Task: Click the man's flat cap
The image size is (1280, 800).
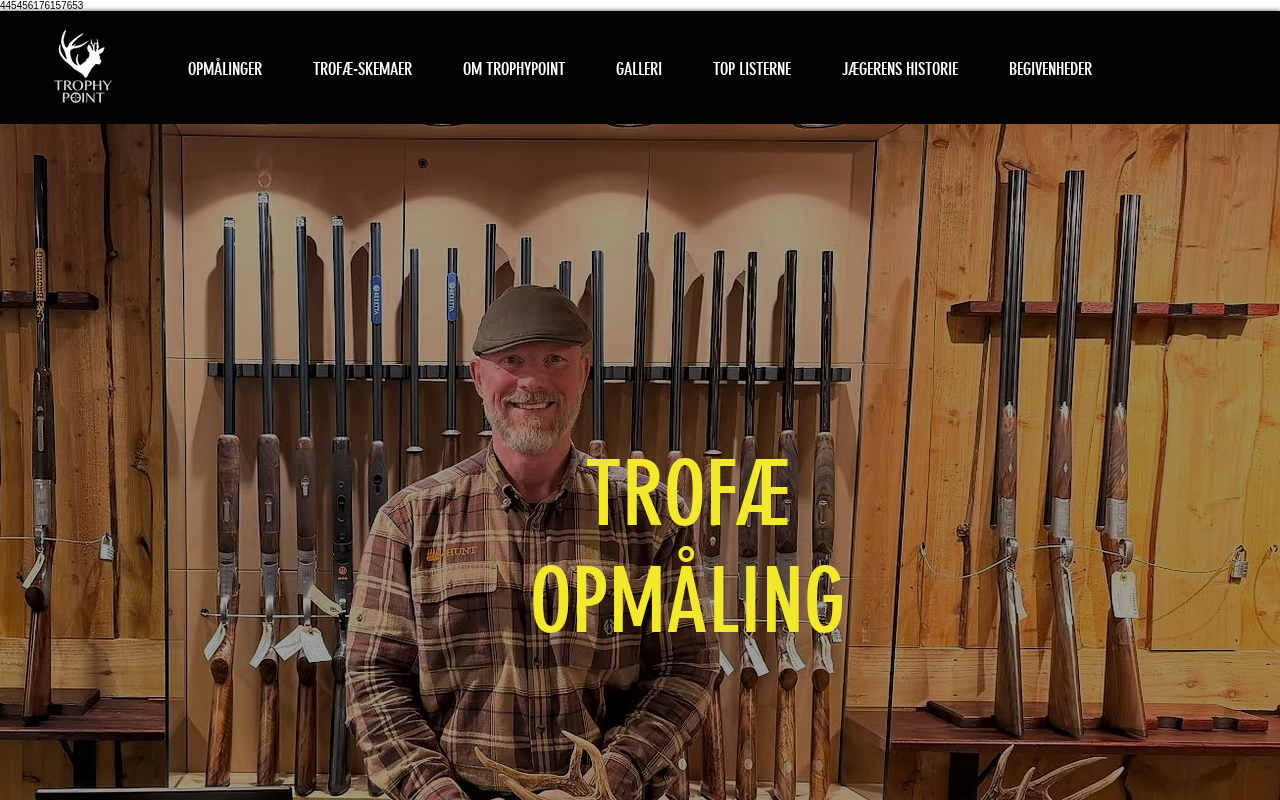Action: pos(532,319)
